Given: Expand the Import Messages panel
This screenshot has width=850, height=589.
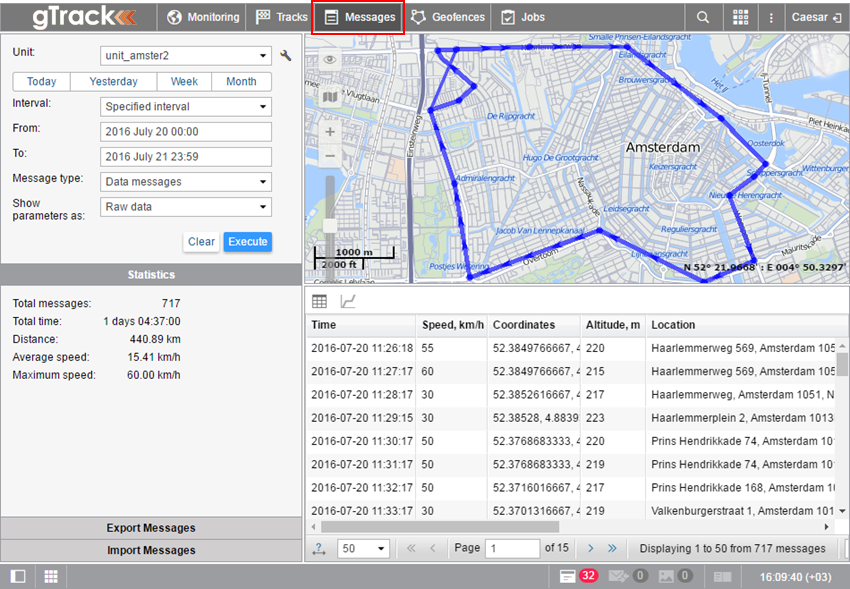Looking at the screenshot, I should pos(151,550).
